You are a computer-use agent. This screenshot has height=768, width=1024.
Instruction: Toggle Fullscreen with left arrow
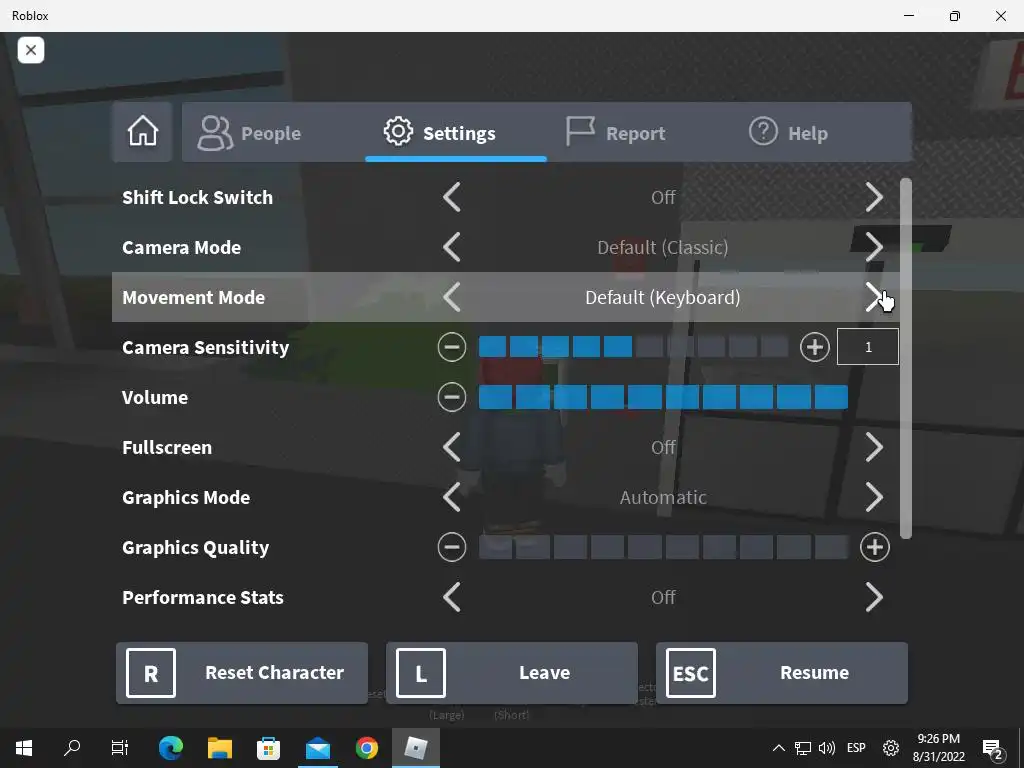click(452, 447)
